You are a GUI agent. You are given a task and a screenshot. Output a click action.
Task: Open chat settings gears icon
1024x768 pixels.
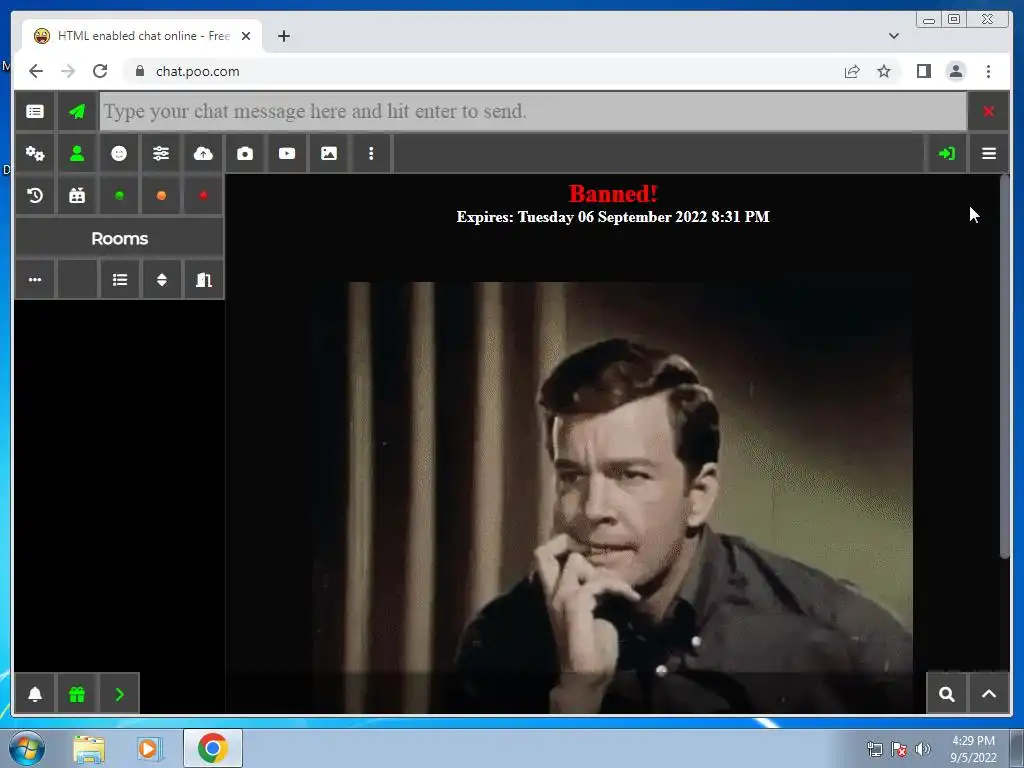[35, 153]
